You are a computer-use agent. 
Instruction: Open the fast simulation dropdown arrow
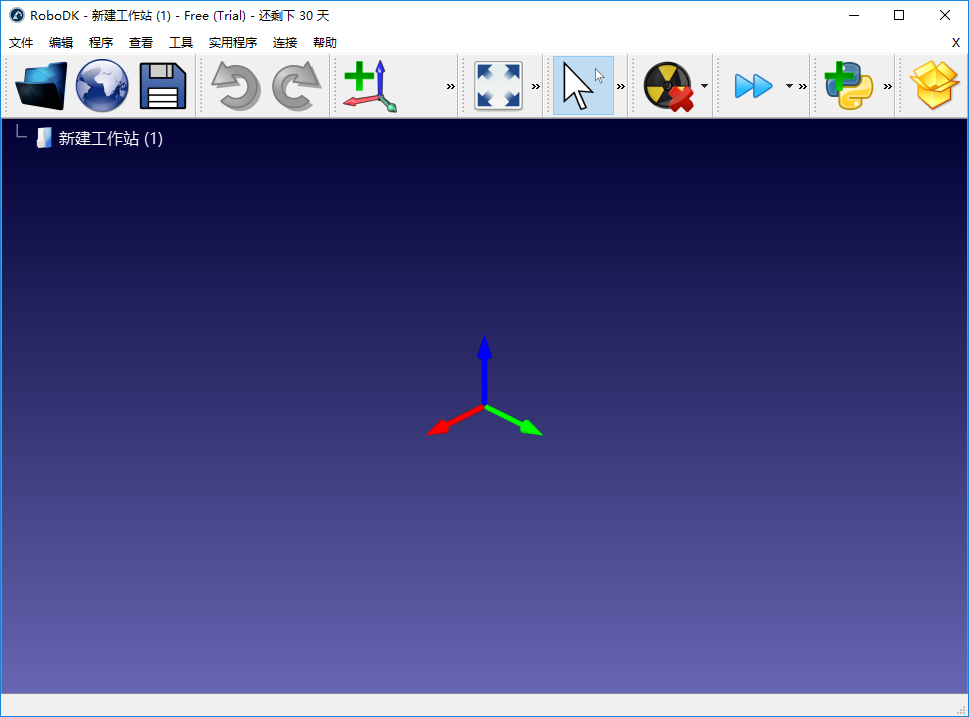click(x=789, y=86)
